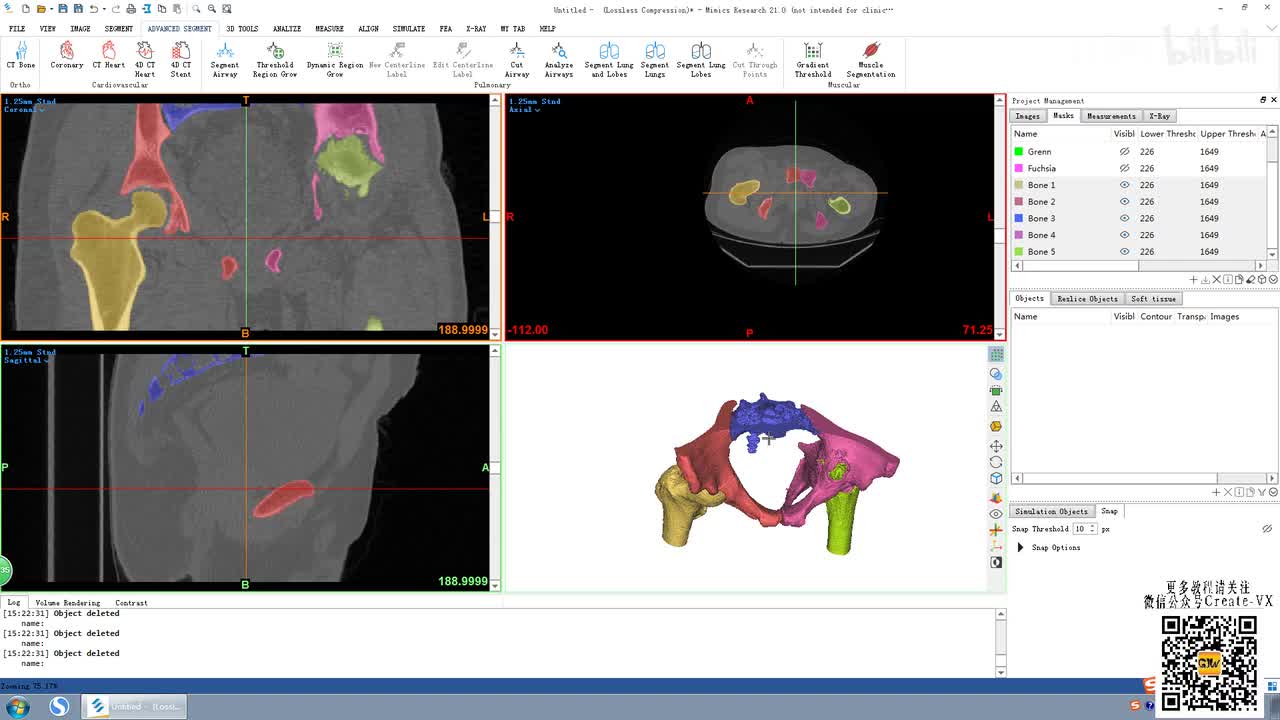
Task: Open the MEASURE ribbon tab
Action: (329, 29)
